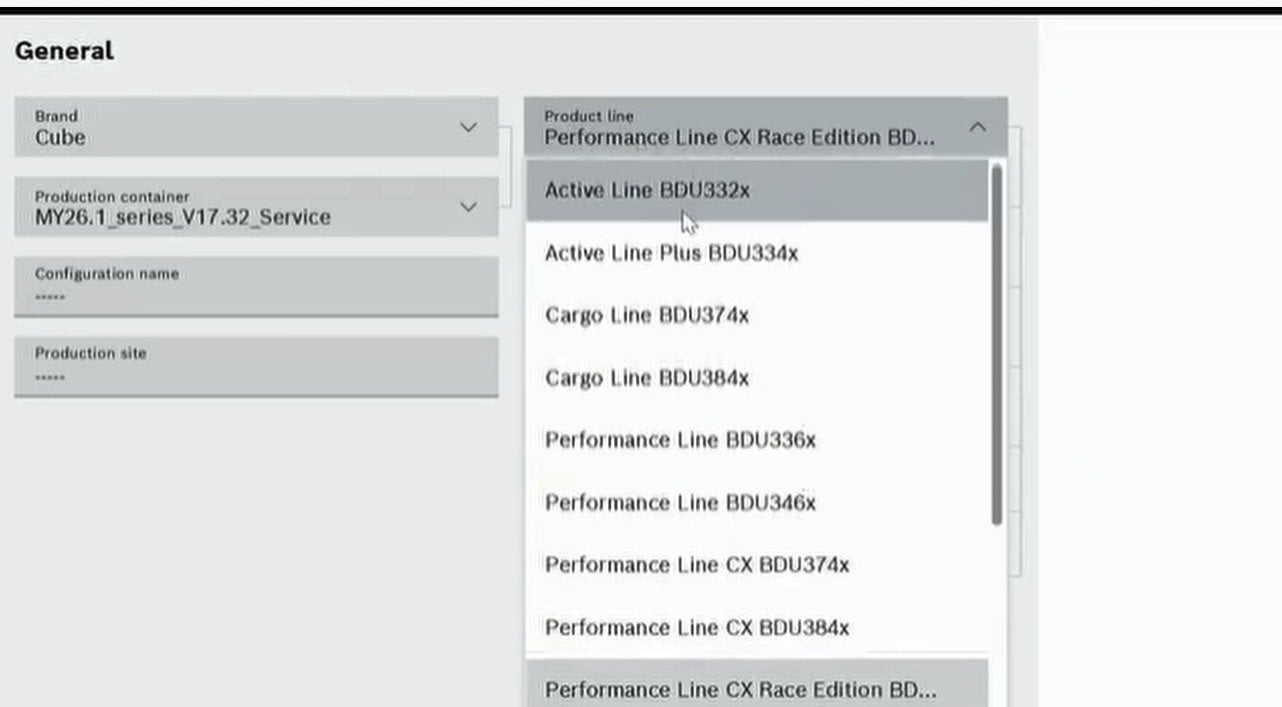Select Performance Line CX BDU384x

757,627
